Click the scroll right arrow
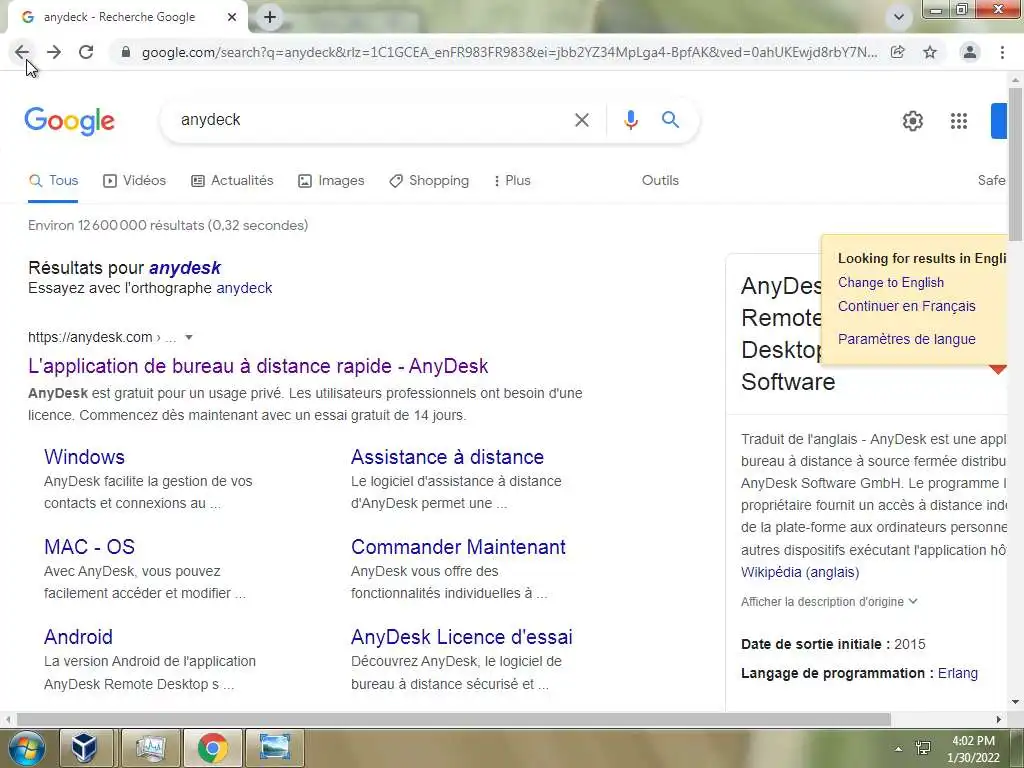 click(999, 720)
